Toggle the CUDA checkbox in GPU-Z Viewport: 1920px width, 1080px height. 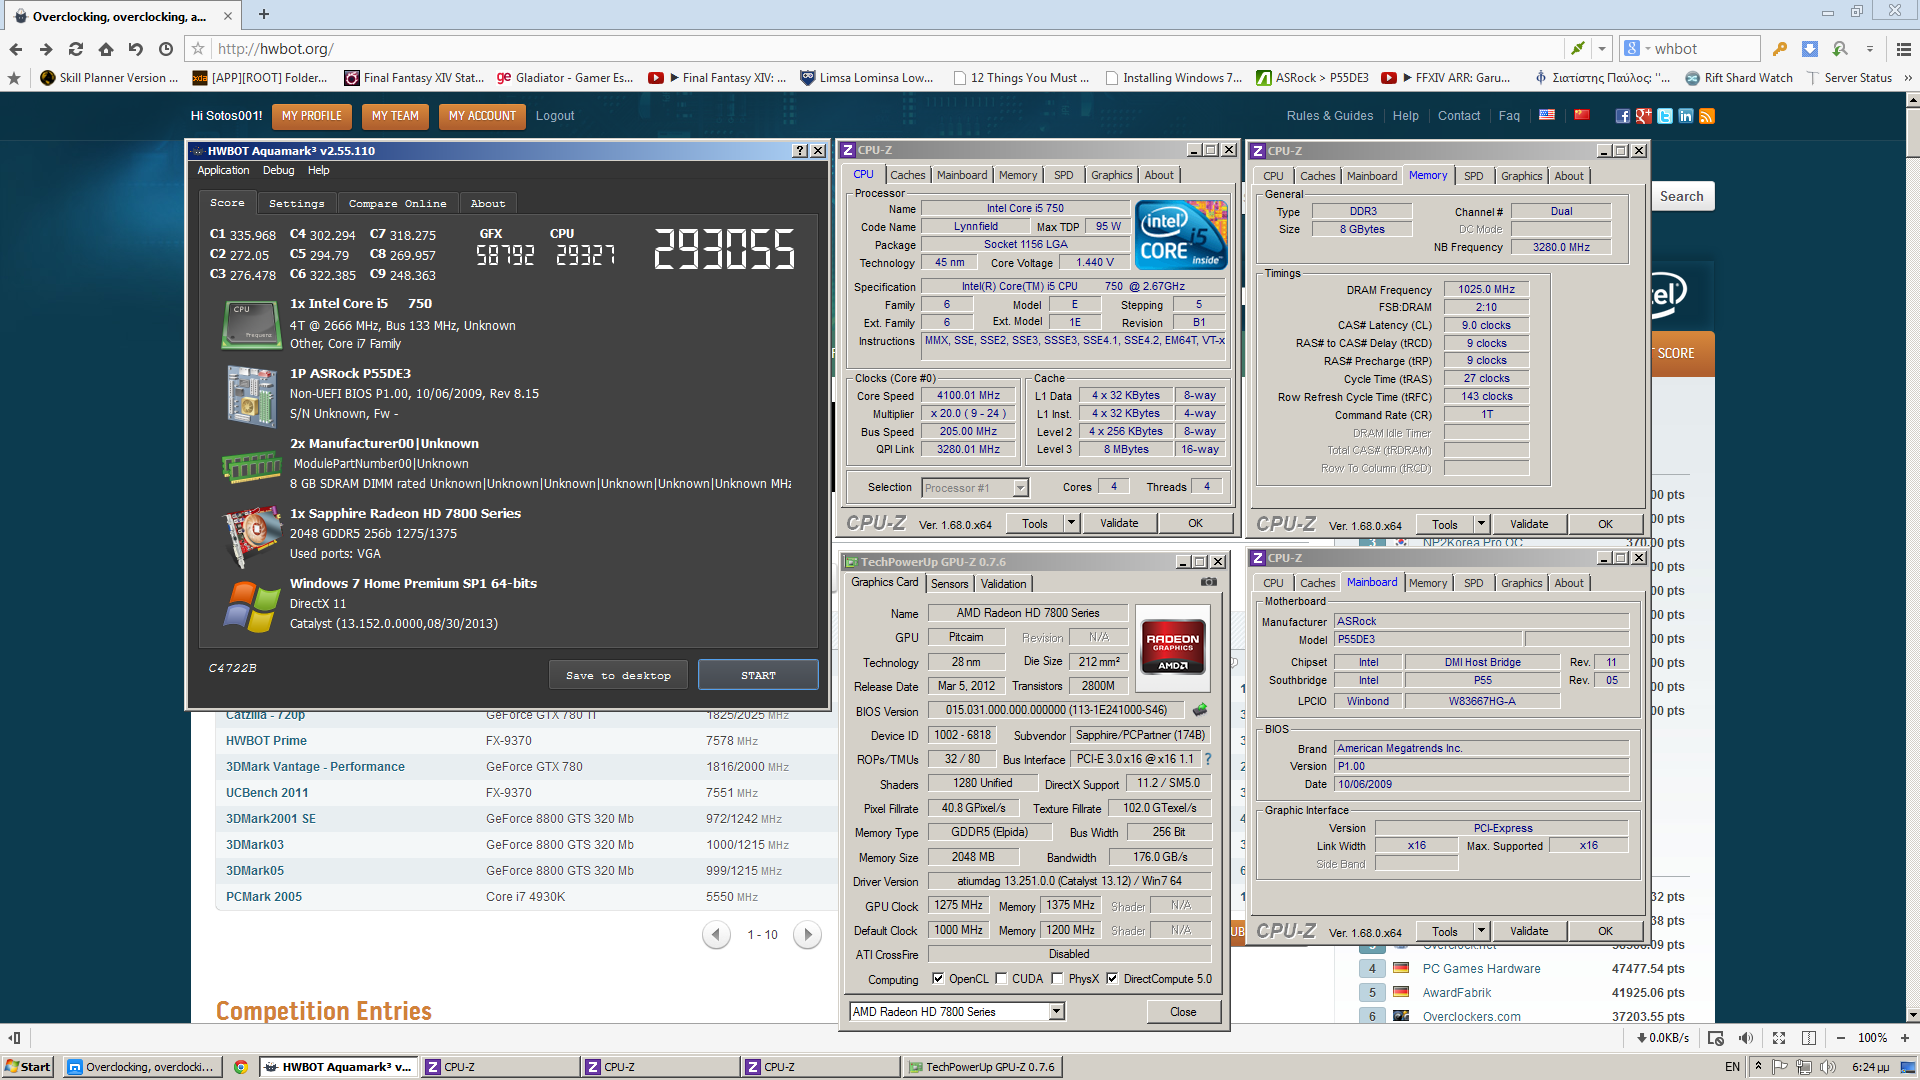point(1000,979)
